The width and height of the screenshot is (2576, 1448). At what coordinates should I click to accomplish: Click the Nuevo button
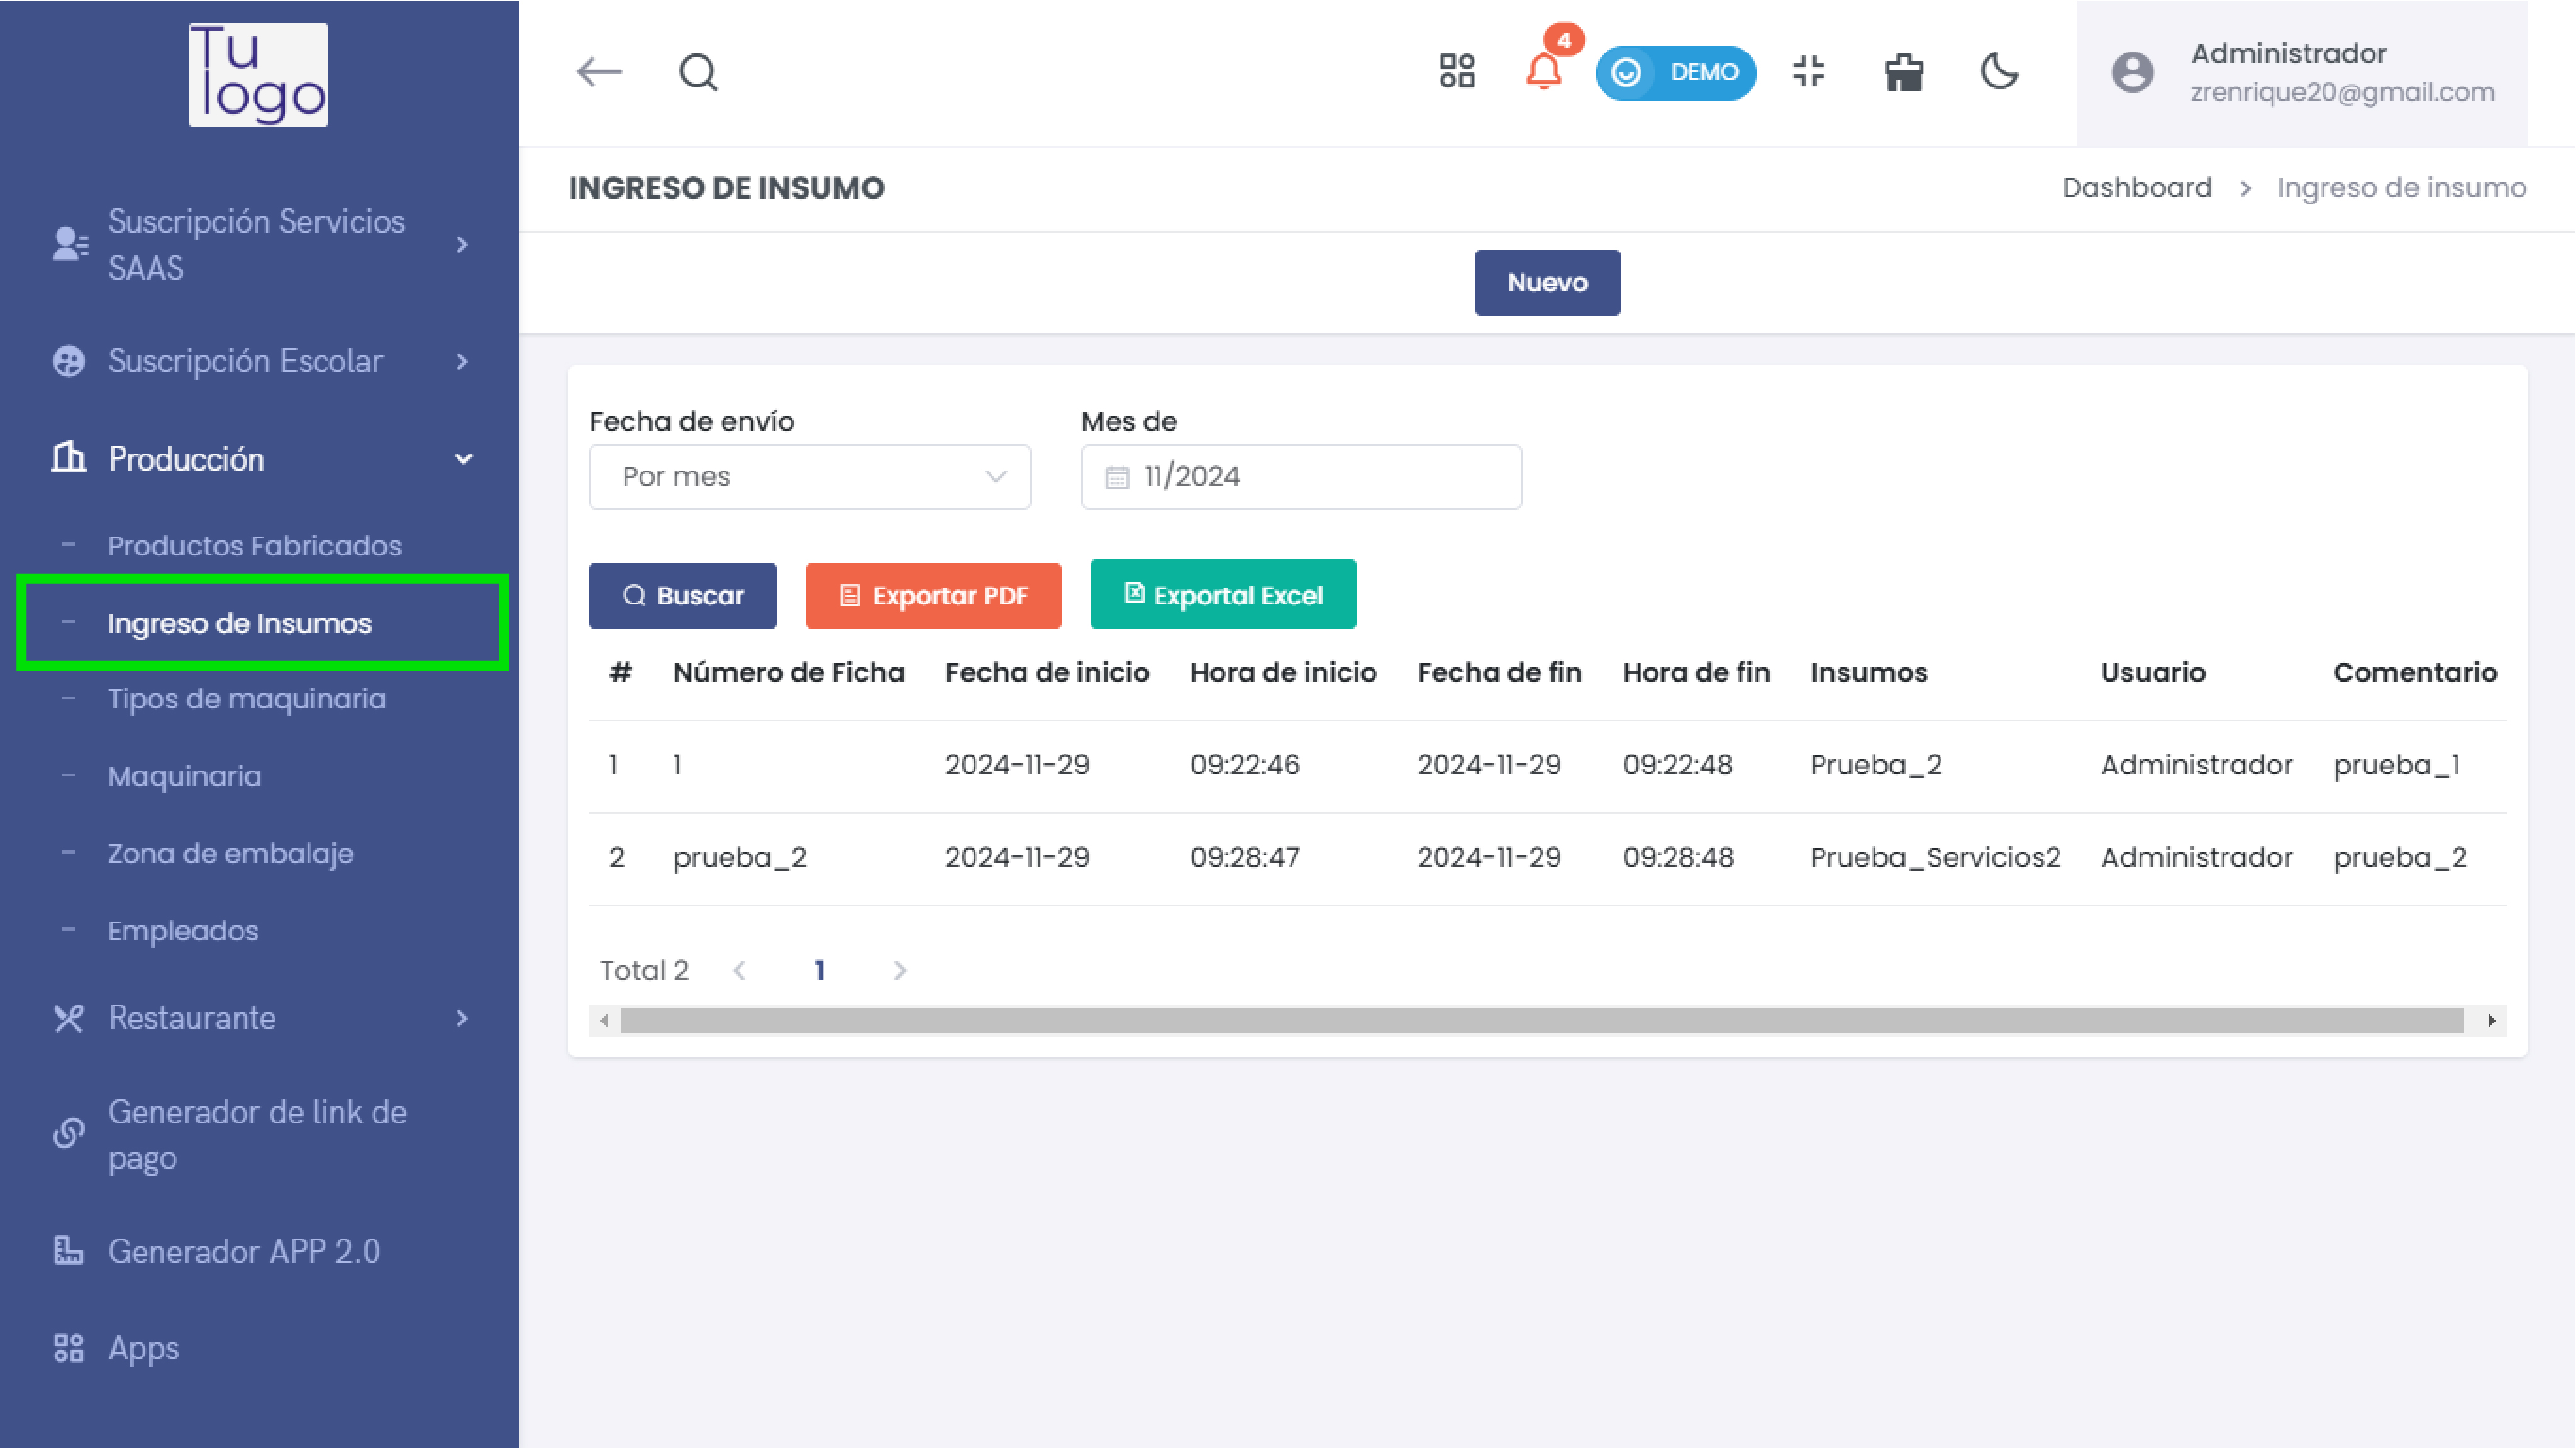1546,283
